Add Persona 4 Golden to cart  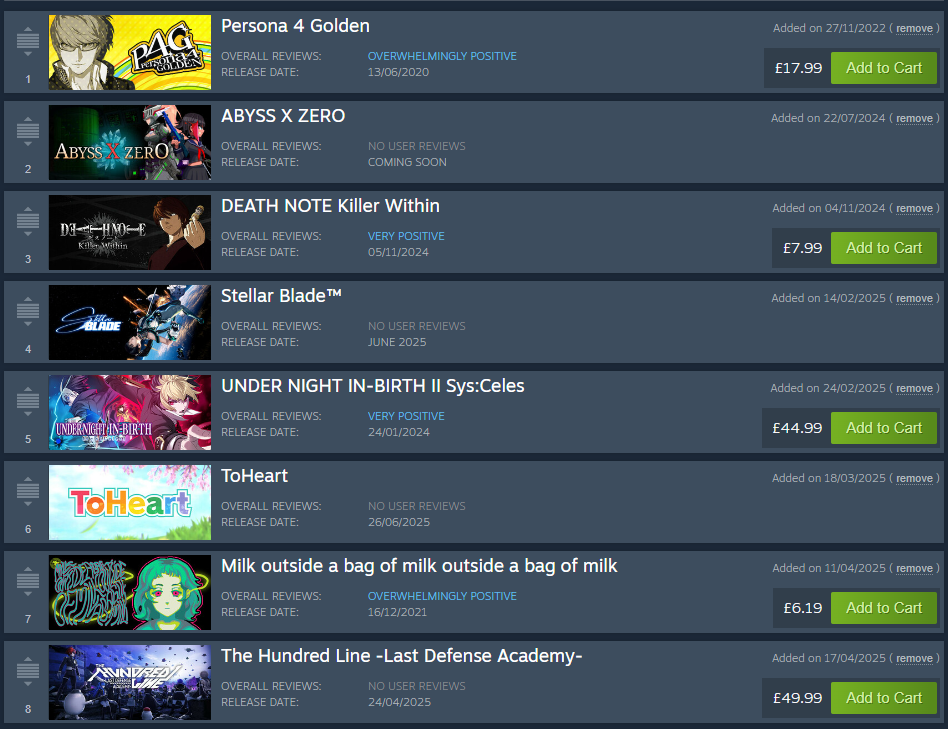[x=883, y=68]
